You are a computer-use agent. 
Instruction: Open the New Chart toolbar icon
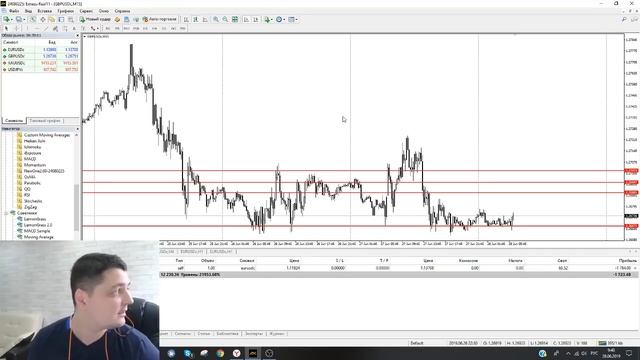pos(6,19)
